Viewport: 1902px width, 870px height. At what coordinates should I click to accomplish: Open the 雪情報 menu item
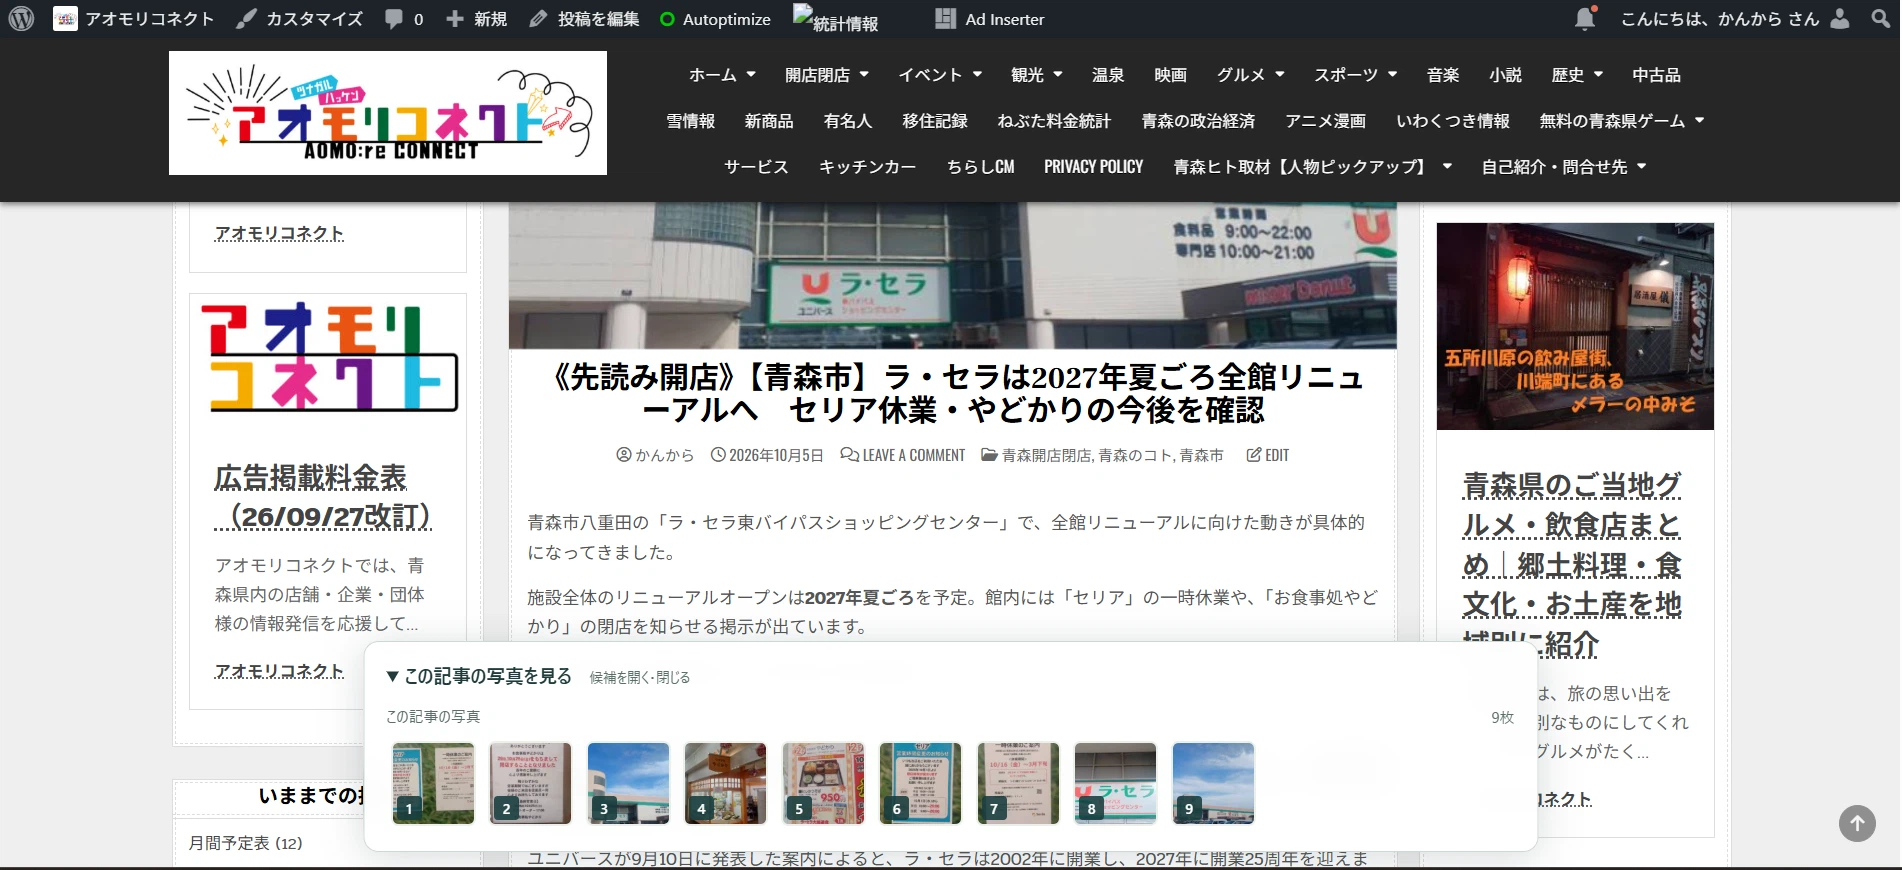tap(691, 121)
